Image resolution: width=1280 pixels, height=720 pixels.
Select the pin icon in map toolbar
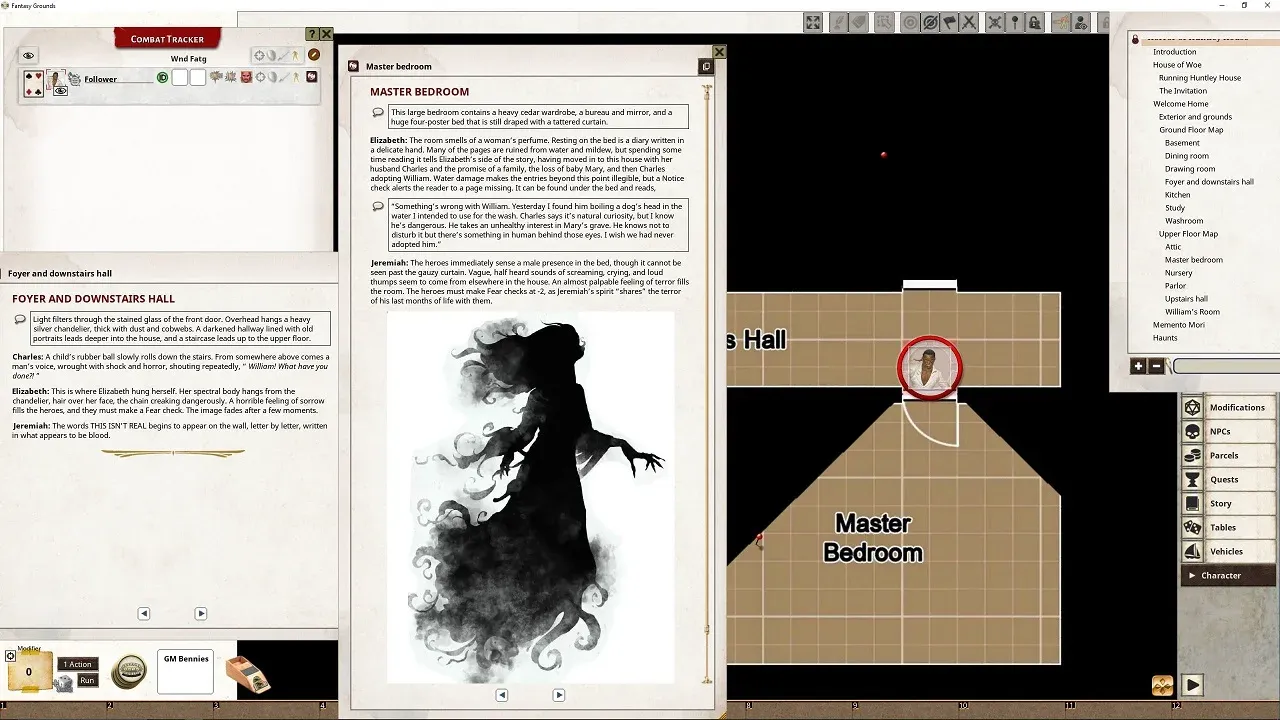[x=1014, y=23]
